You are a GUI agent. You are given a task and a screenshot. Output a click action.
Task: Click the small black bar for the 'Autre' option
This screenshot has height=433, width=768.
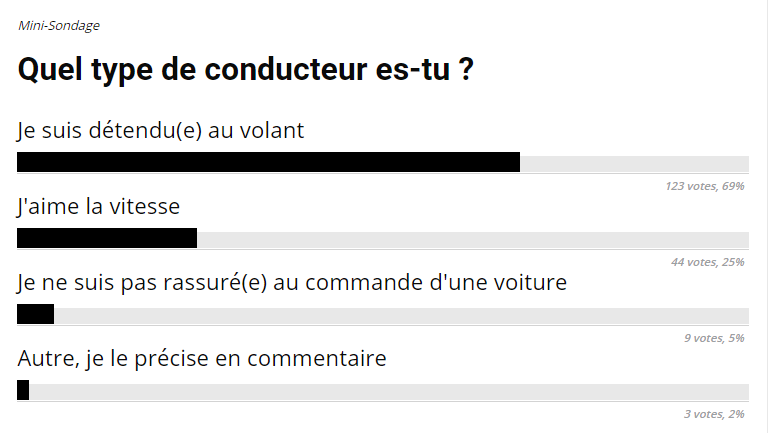(x=23, y=391)
